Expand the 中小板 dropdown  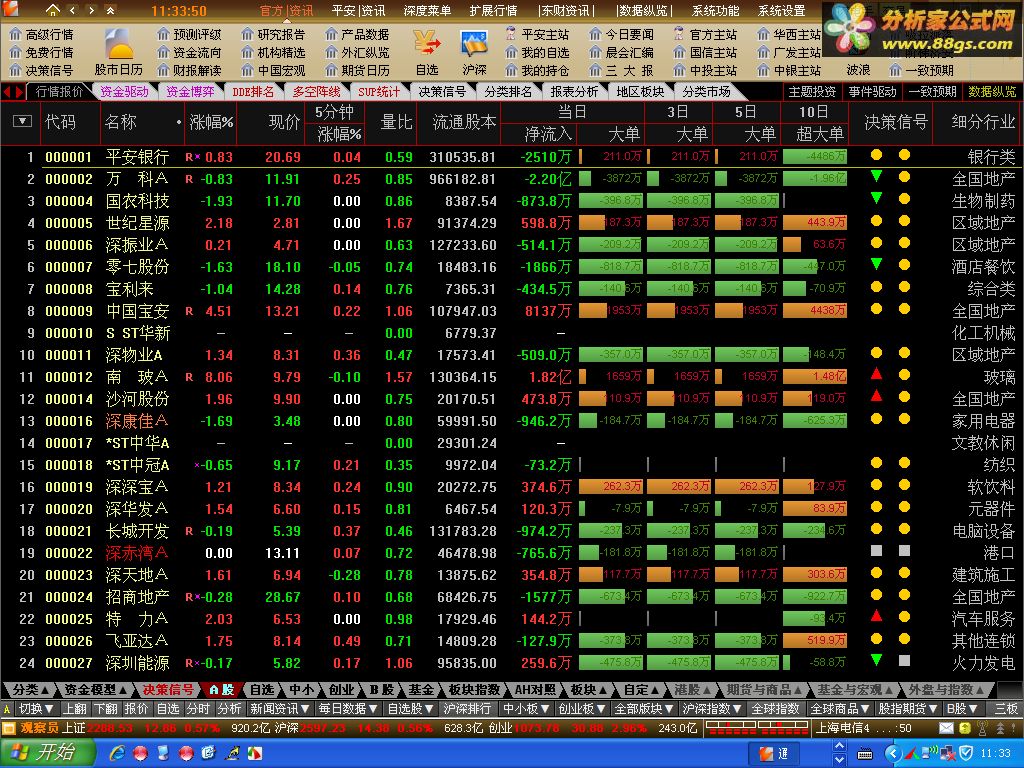[526, 709]
